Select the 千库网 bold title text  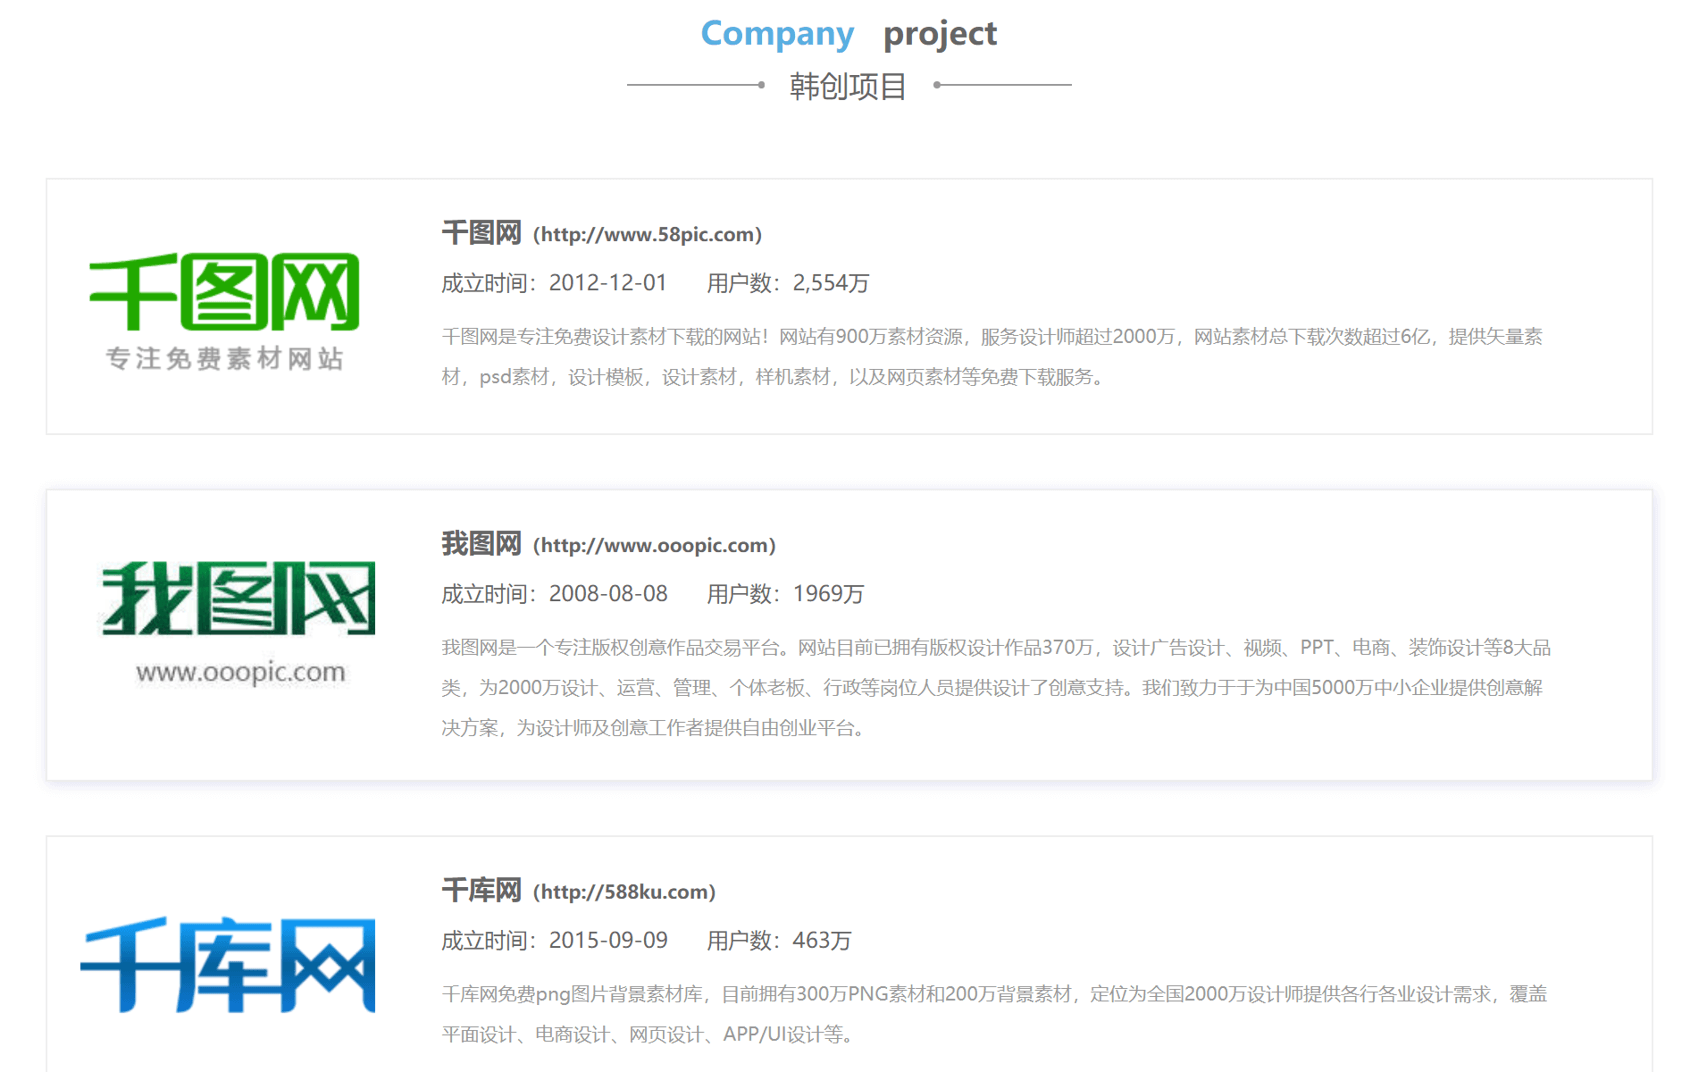pyautogui.click(x=481, y=891)
